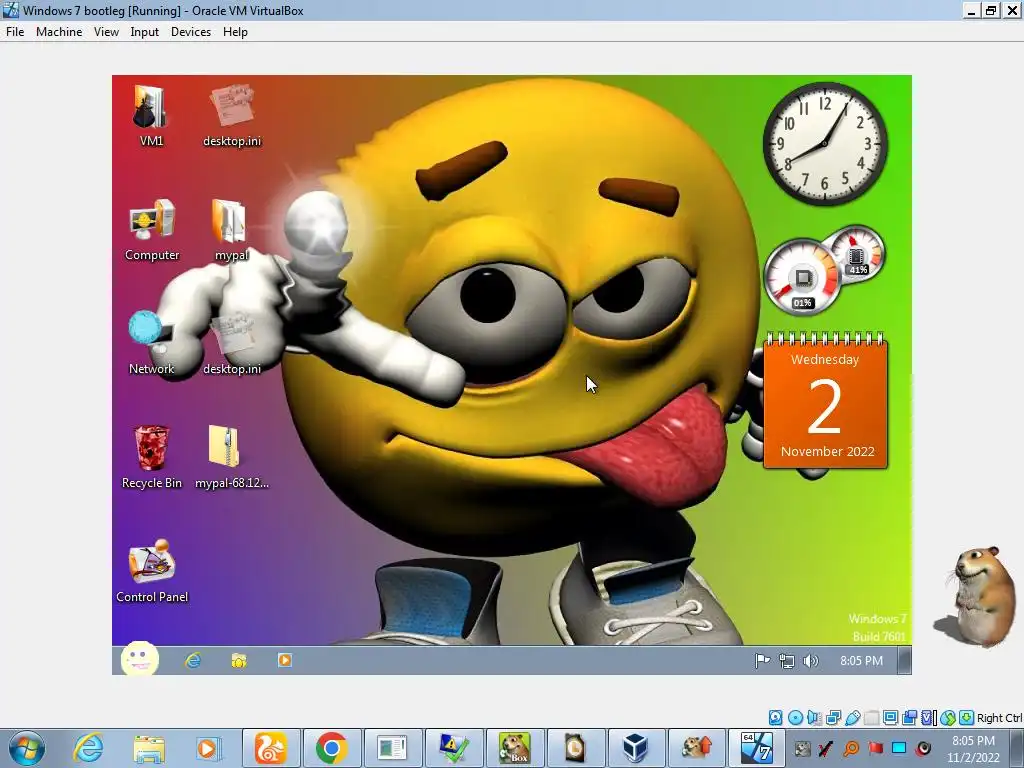
Task: Select the top desktop.ini file icon
Action: click(232, 116)
